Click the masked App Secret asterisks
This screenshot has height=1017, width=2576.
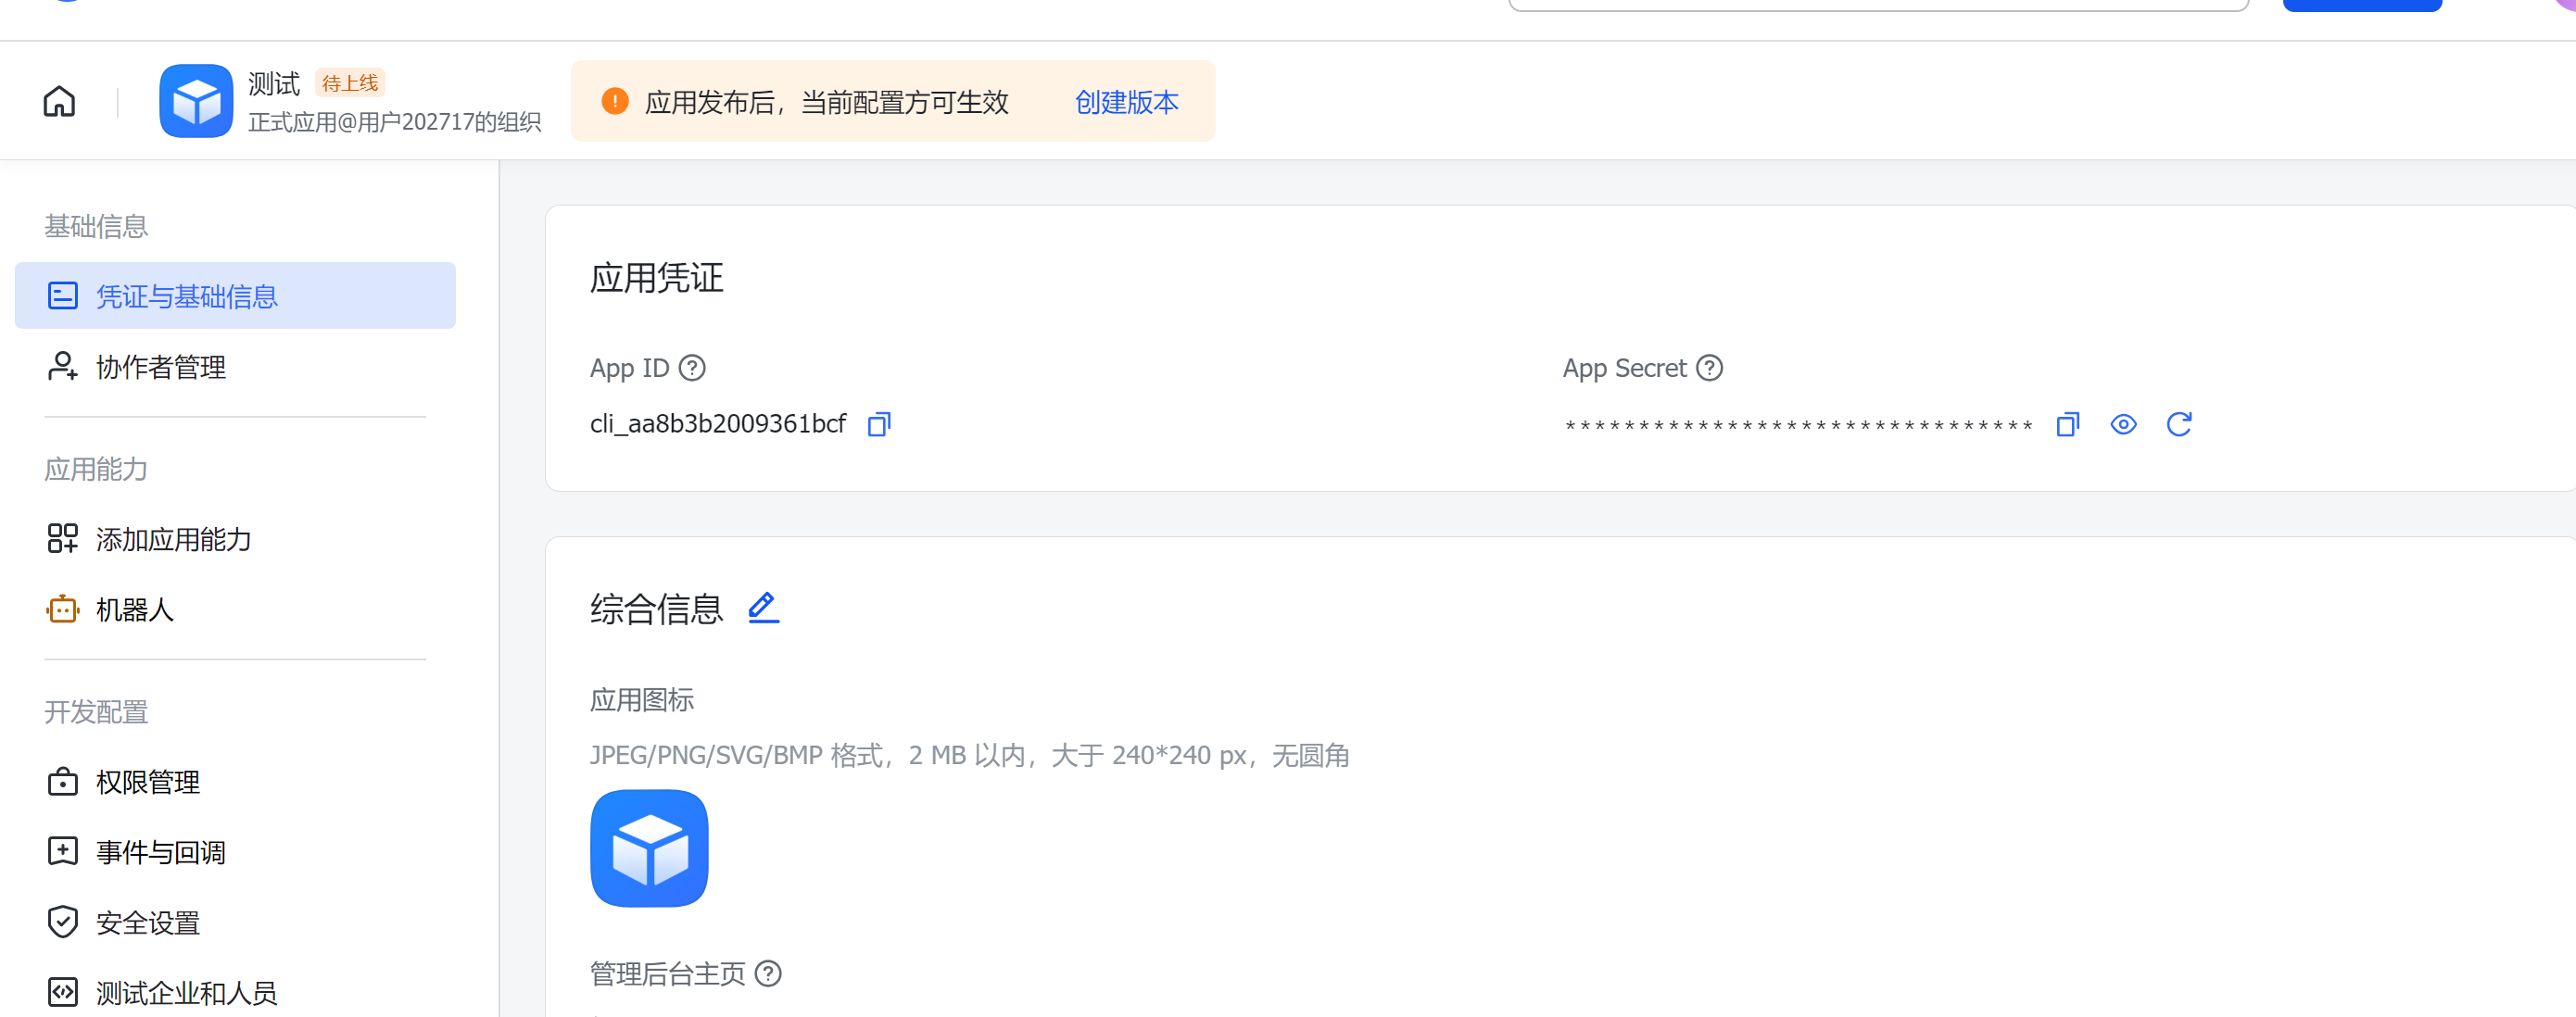[x=1798, y=426]
